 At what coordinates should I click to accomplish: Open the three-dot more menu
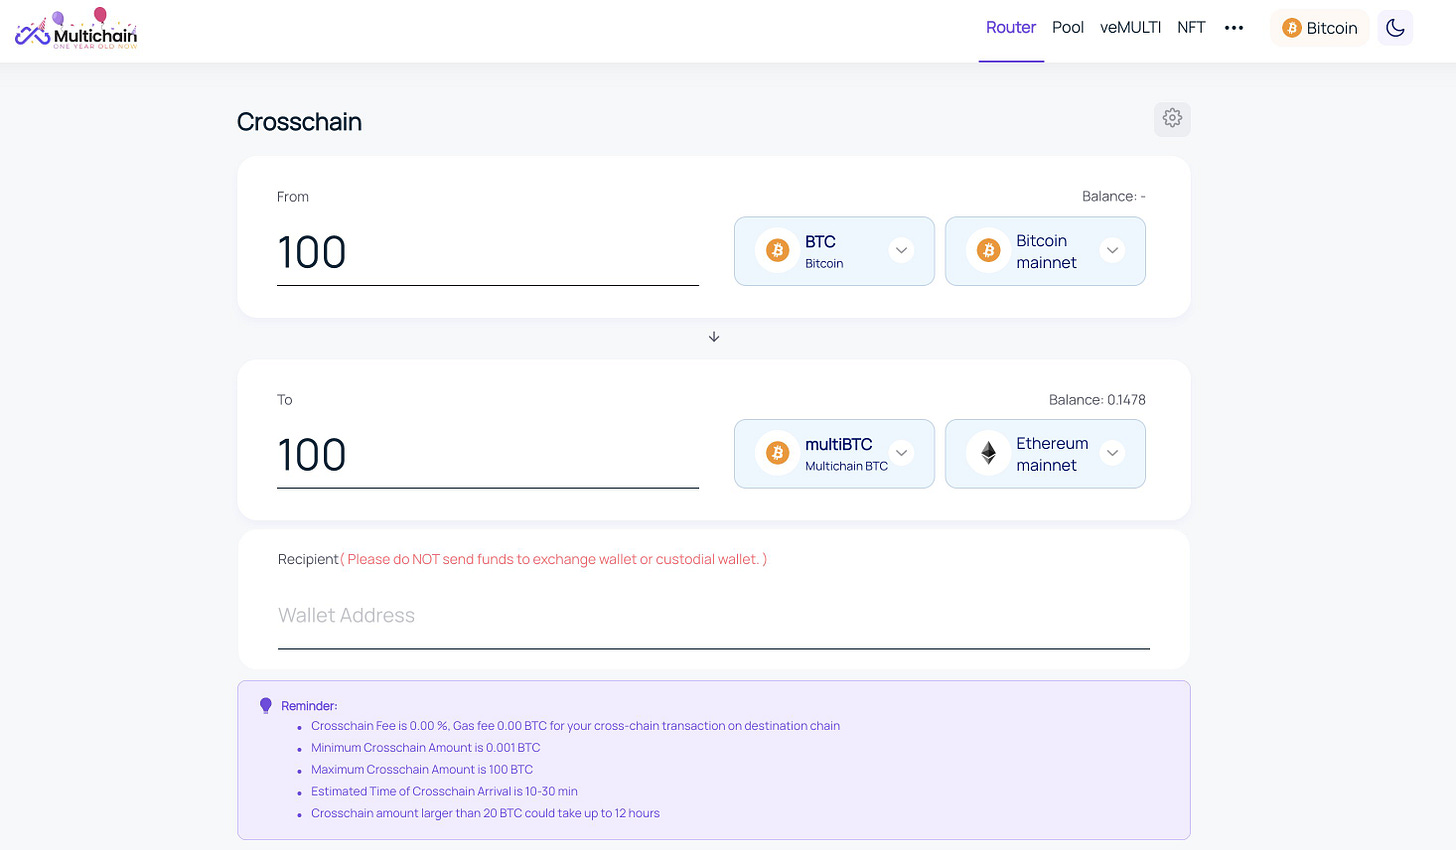coord(1234,28)
